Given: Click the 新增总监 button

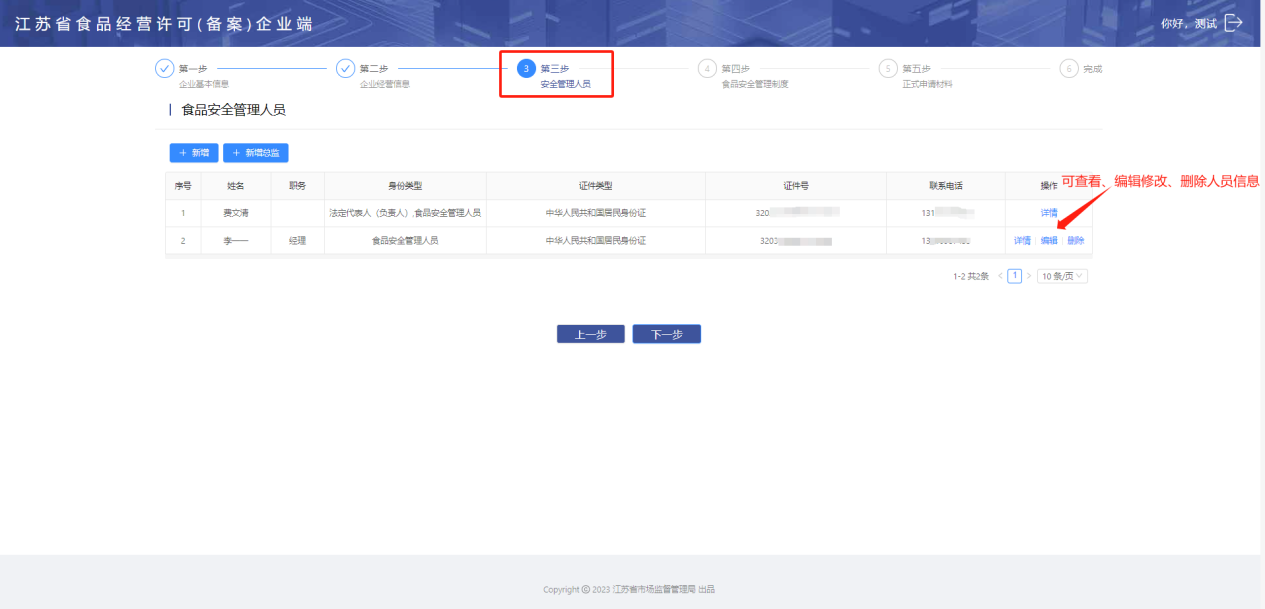Looking at the screenshot, I should [256, 153].
